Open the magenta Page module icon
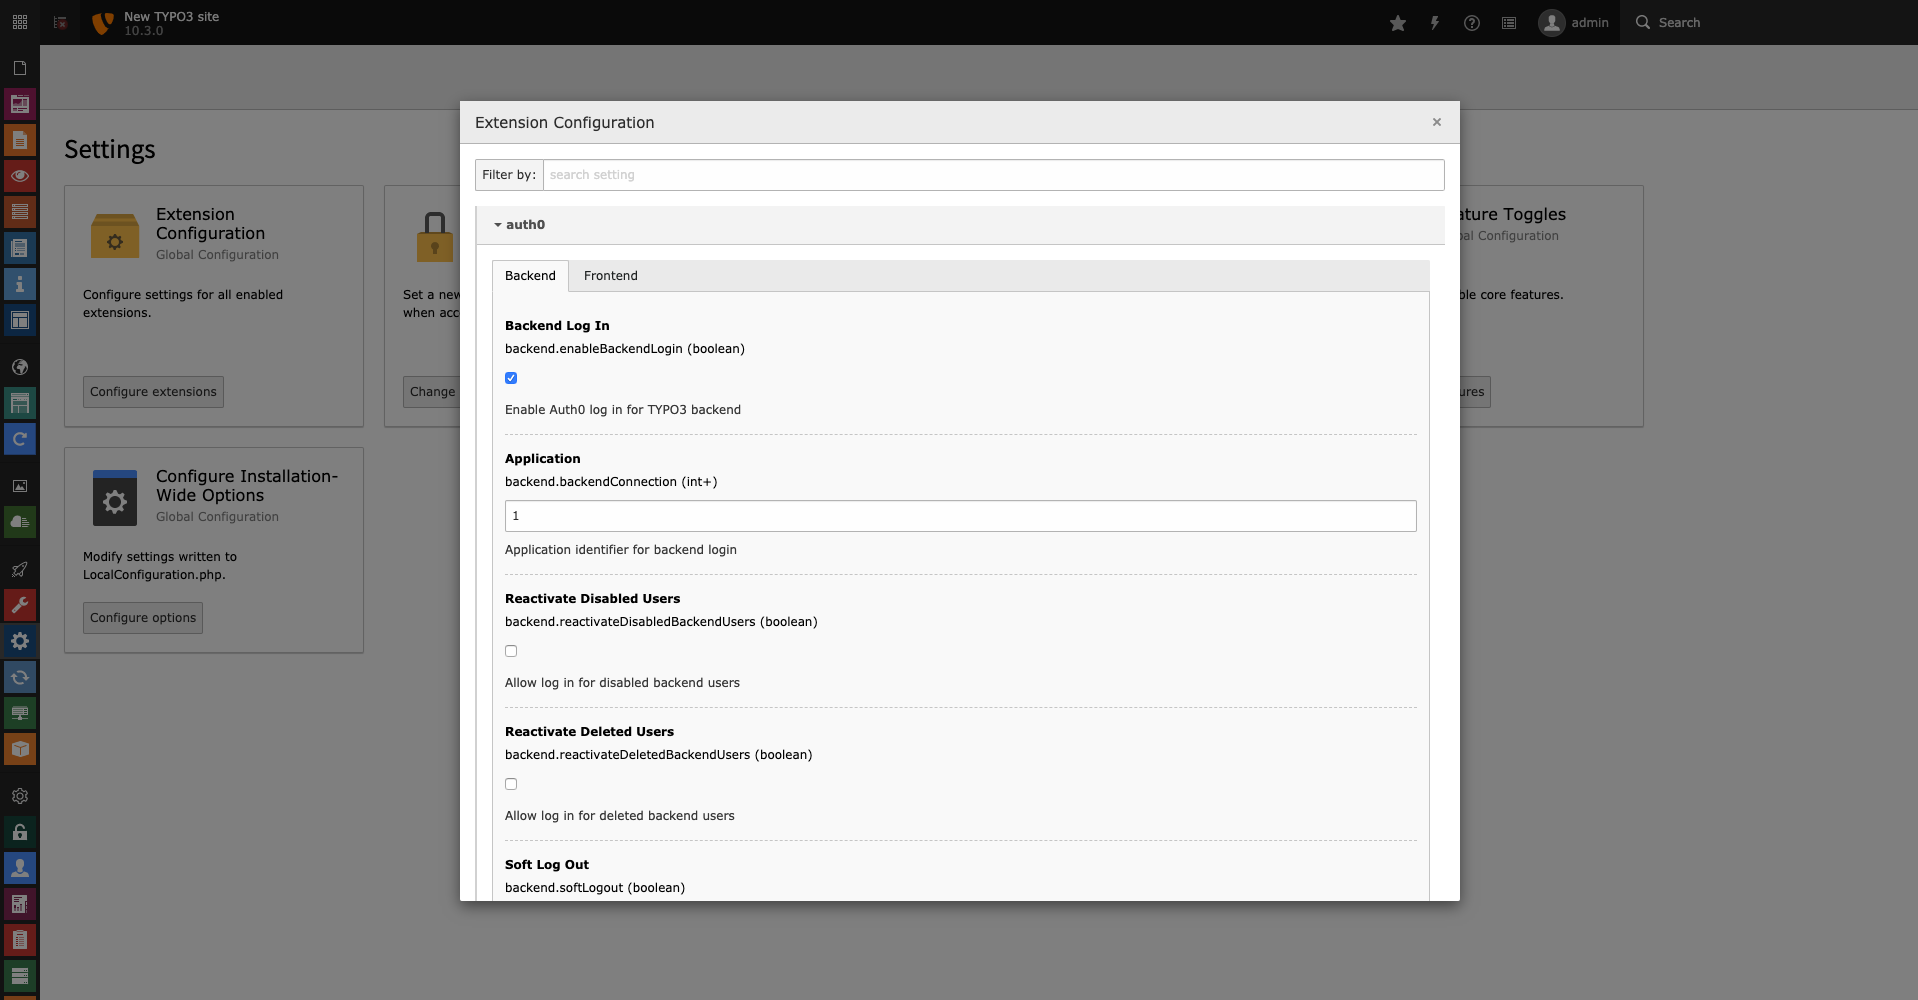Image resolution: width=1918 pixels, height=1000 pixels. tap(20, 104)
